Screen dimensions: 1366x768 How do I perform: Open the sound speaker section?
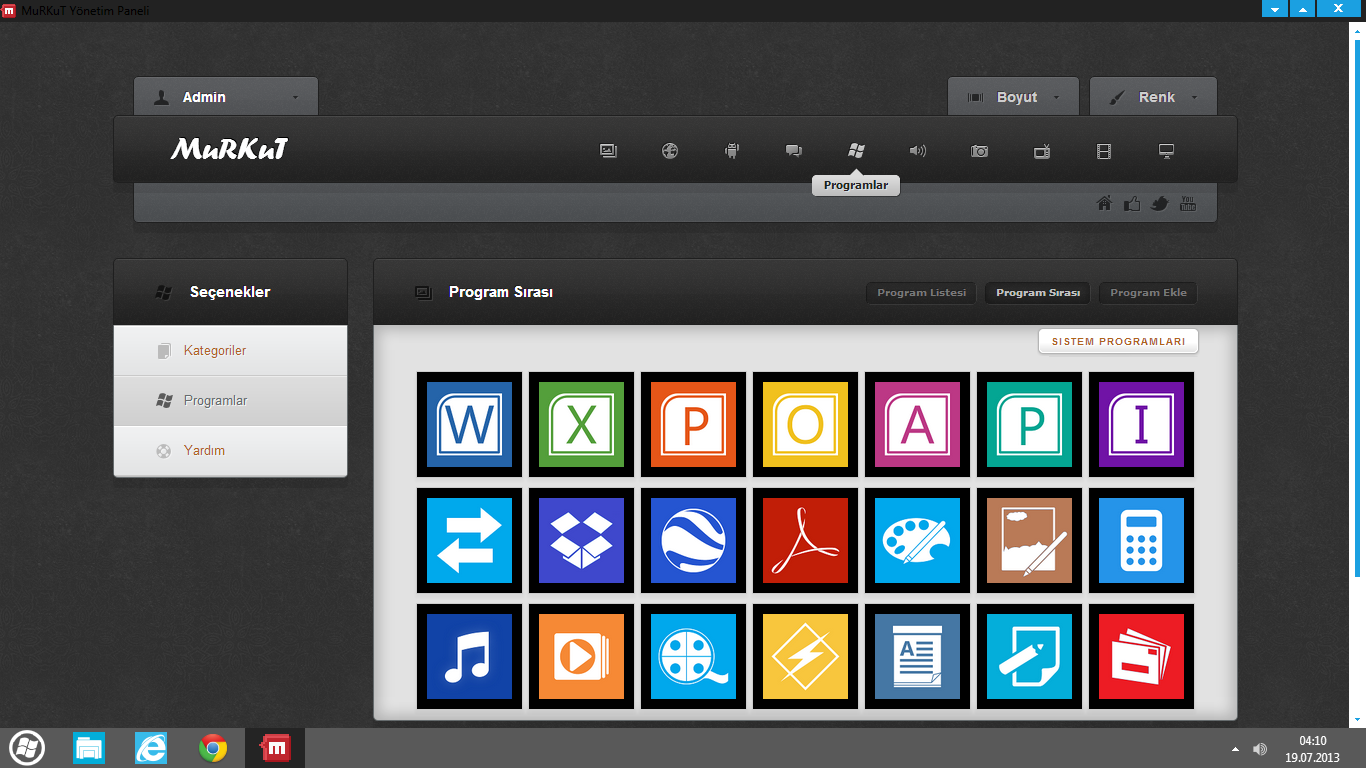918,151
